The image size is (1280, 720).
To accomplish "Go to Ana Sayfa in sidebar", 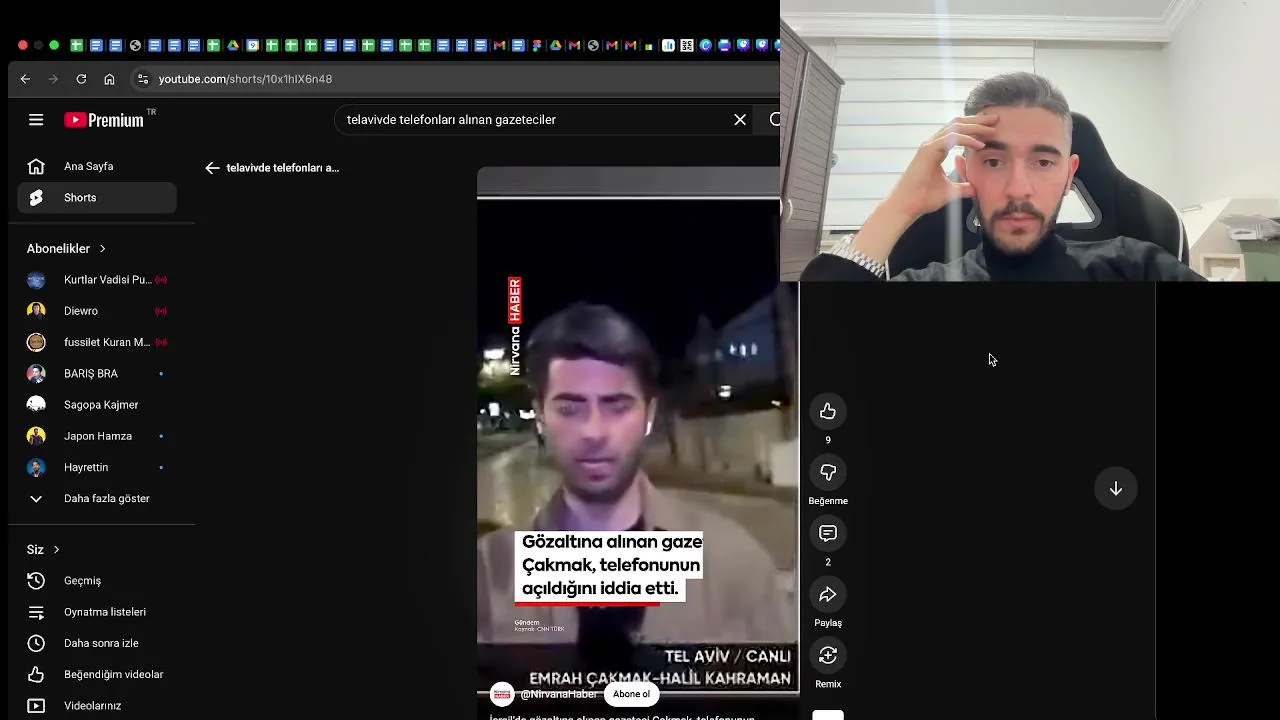I will [97, 167].
